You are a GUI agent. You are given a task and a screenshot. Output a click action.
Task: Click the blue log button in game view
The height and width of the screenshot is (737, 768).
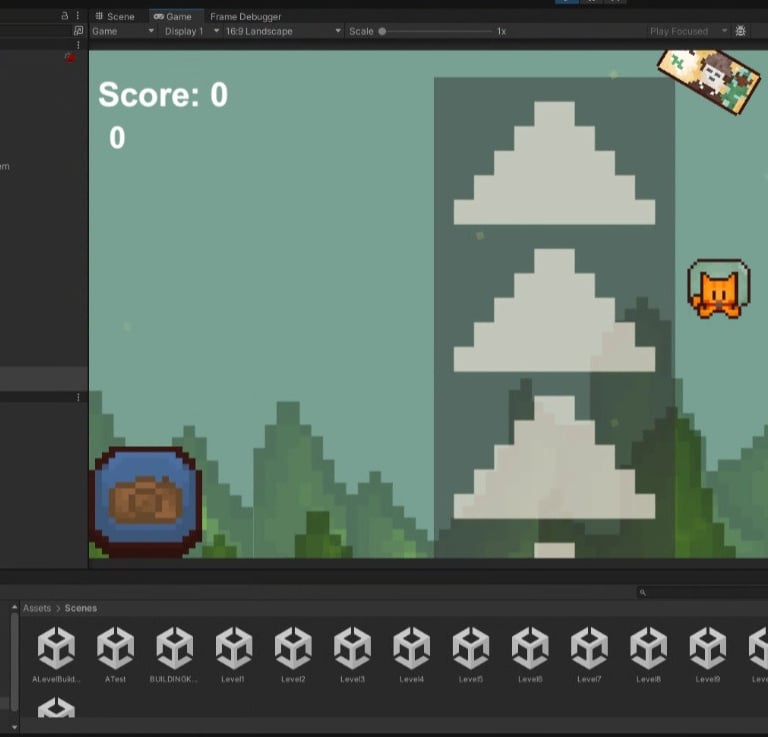point(145,502)
